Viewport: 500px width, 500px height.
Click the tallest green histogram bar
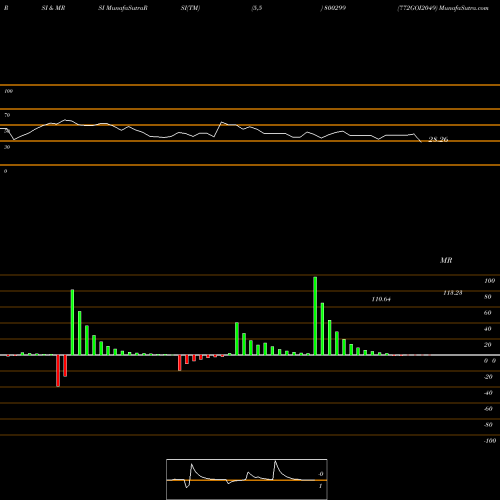point(315,316)
